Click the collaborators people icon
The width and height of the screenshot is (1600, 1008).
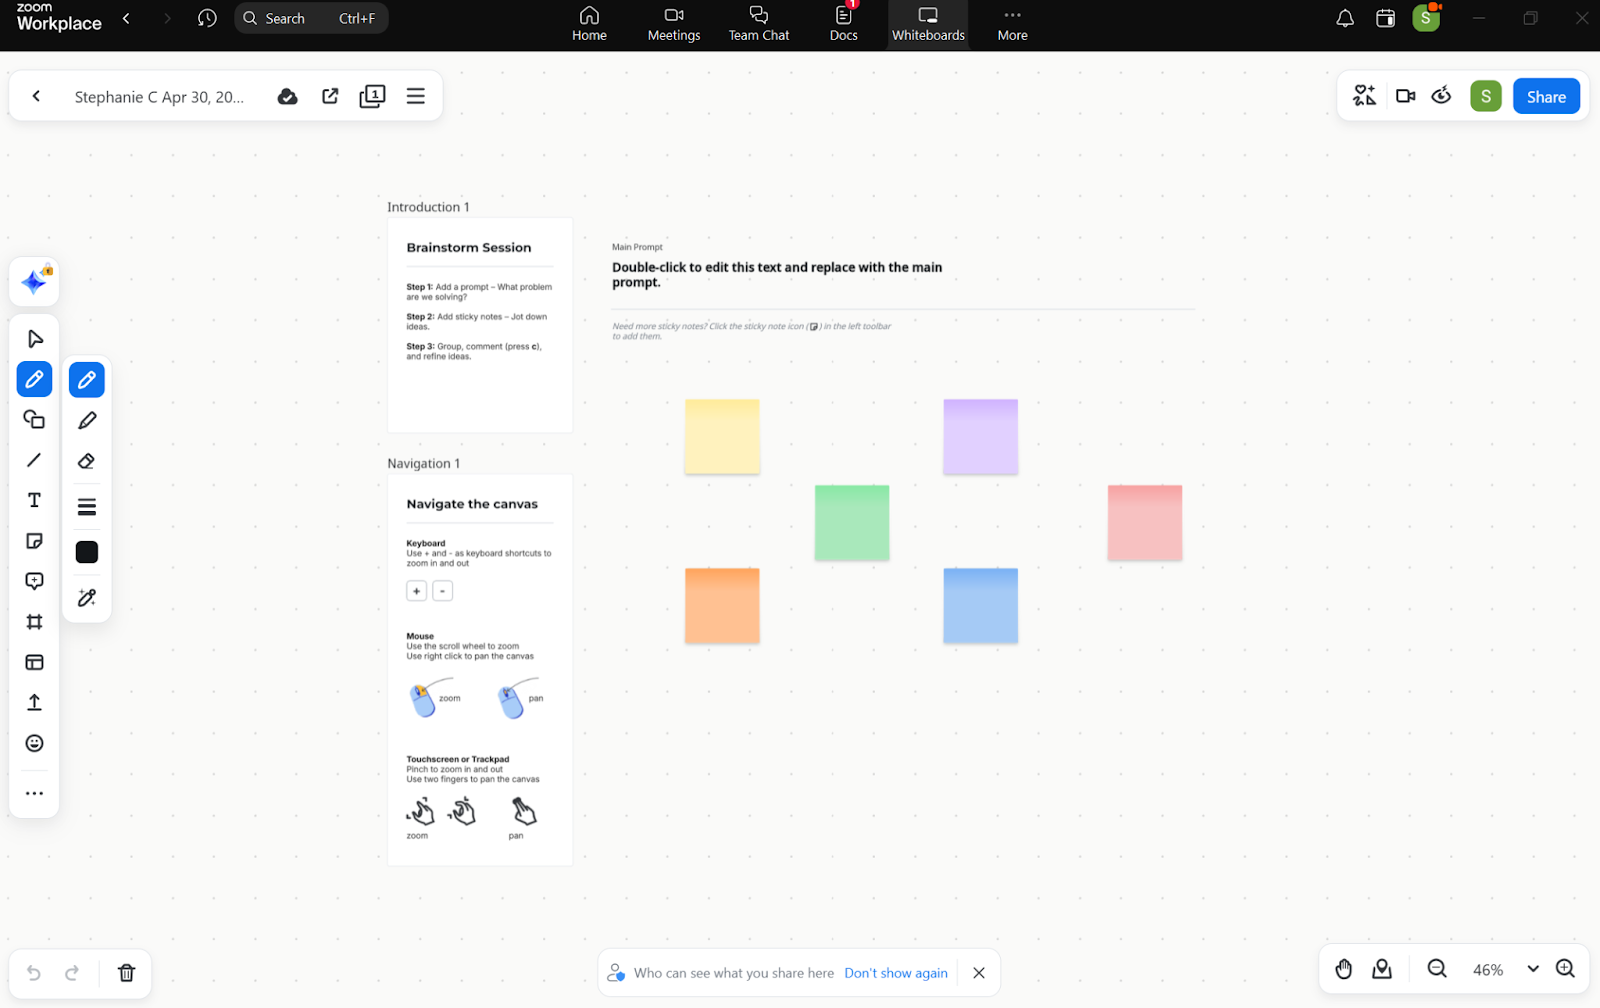(x=1365, y=96)
